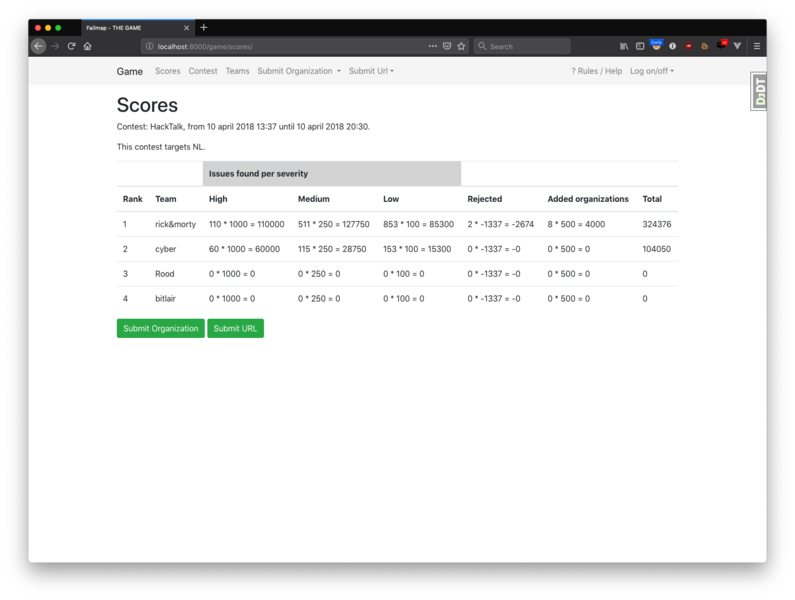
Task: Open the Firefox library icon
Action: pyautogui.click(x=624, y=46)
